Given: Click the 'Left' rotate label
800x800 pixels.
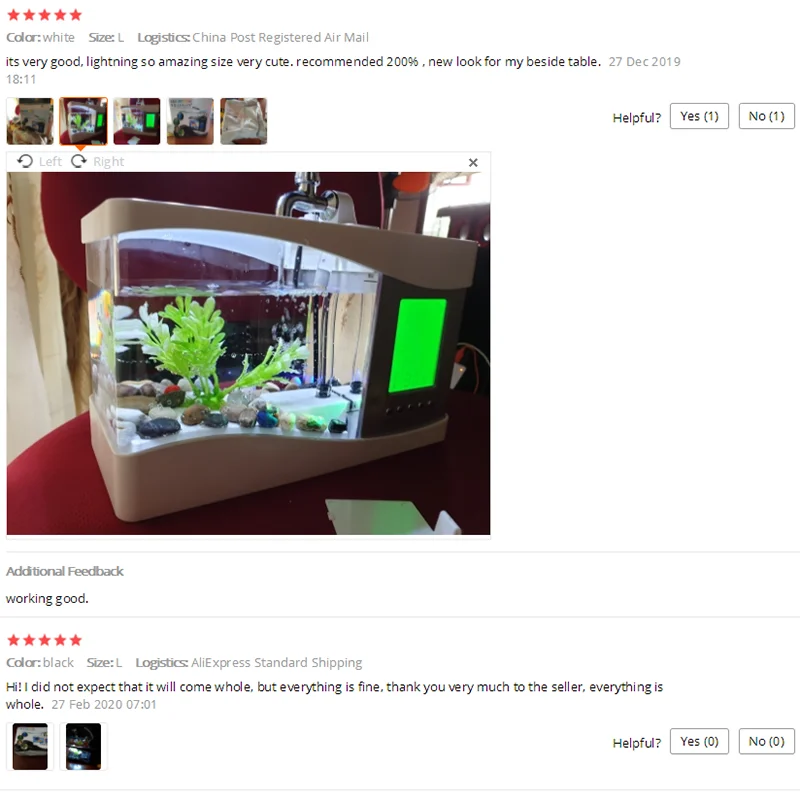Looking at the screenshot, I should (50, 162).
